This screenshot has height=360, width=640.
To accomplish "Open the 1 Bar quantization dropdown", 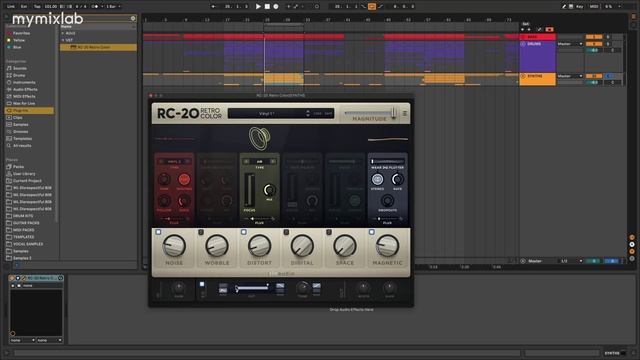I will click(x=113, y=7).
